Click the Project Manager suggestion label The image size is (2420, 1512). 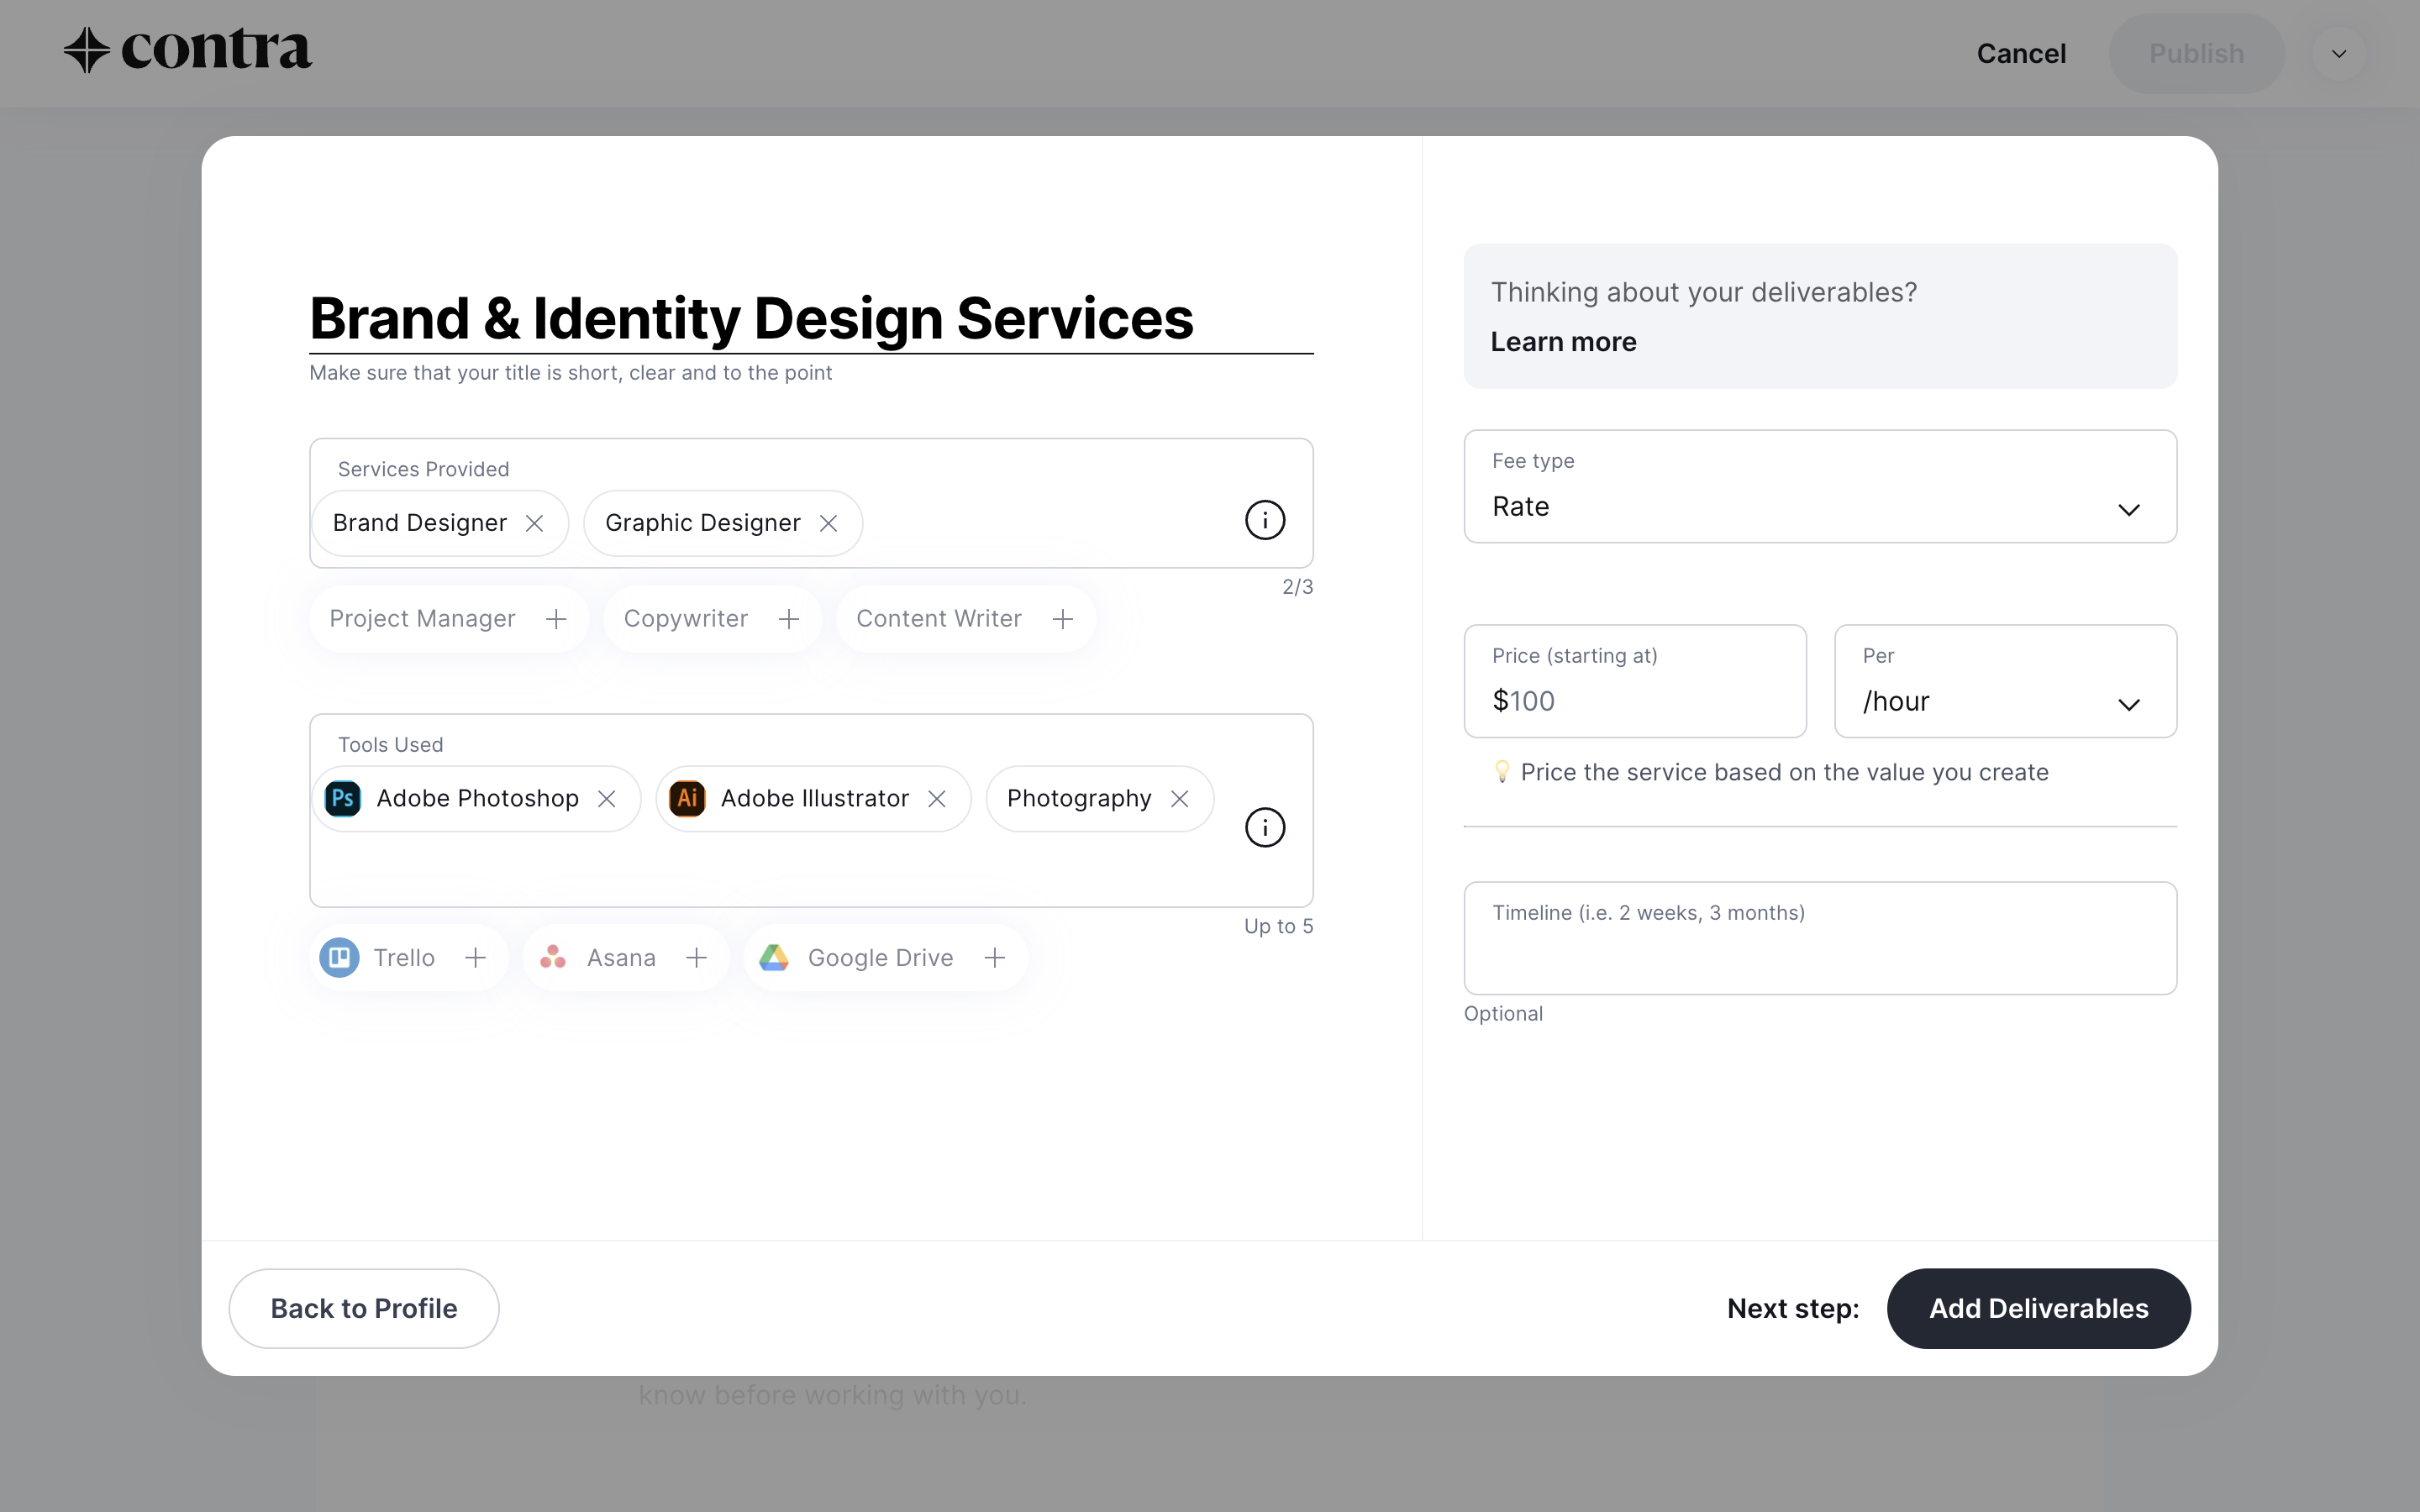click(x=422, y=619)
